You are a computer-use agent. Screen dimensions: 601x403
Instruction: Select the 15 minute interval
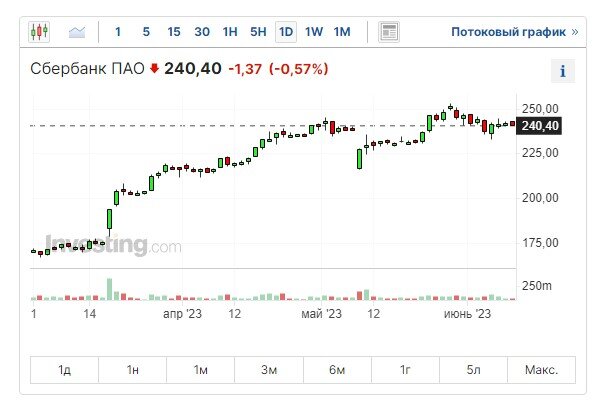(174, 32)
